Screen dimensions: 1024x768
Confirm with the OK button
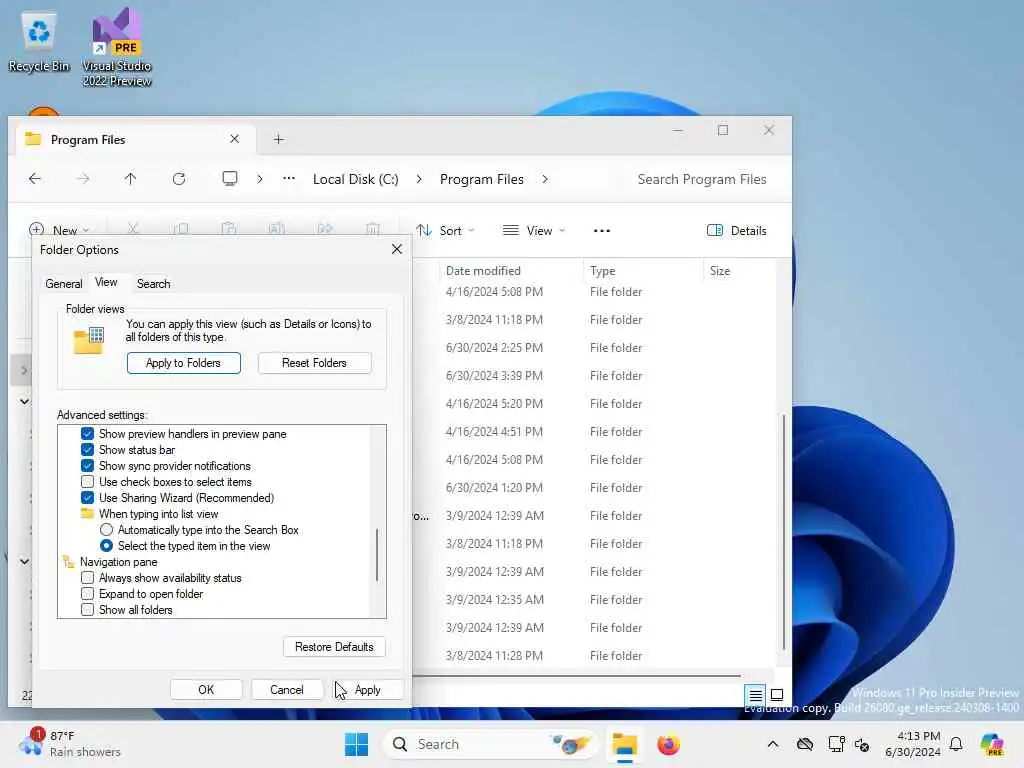(x=206, y=690)
